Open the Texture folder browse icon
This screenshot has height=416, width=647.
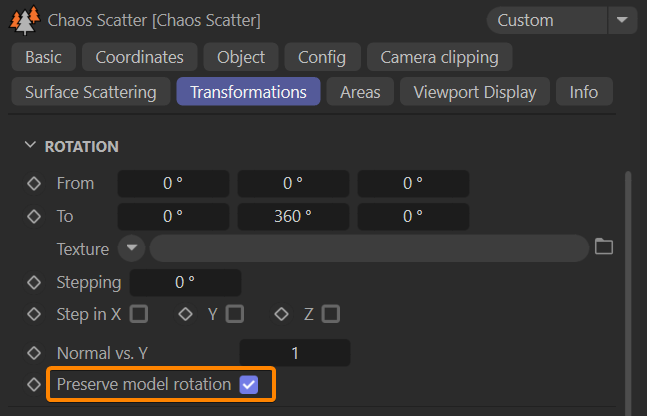[604, 247]
